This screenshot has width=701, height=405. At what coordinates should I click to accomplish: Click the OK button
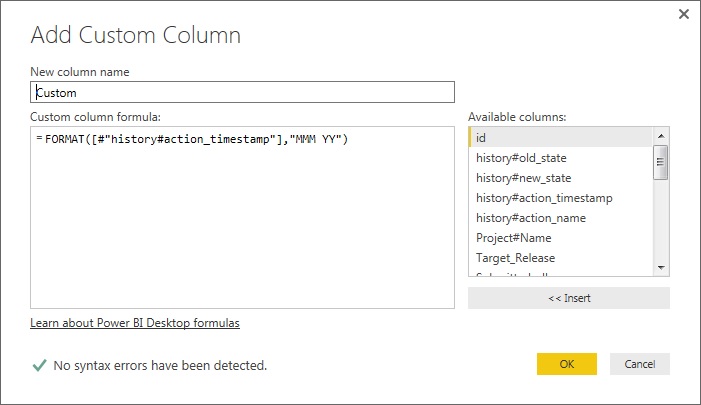pyautogui.click(x=567, y=364)
